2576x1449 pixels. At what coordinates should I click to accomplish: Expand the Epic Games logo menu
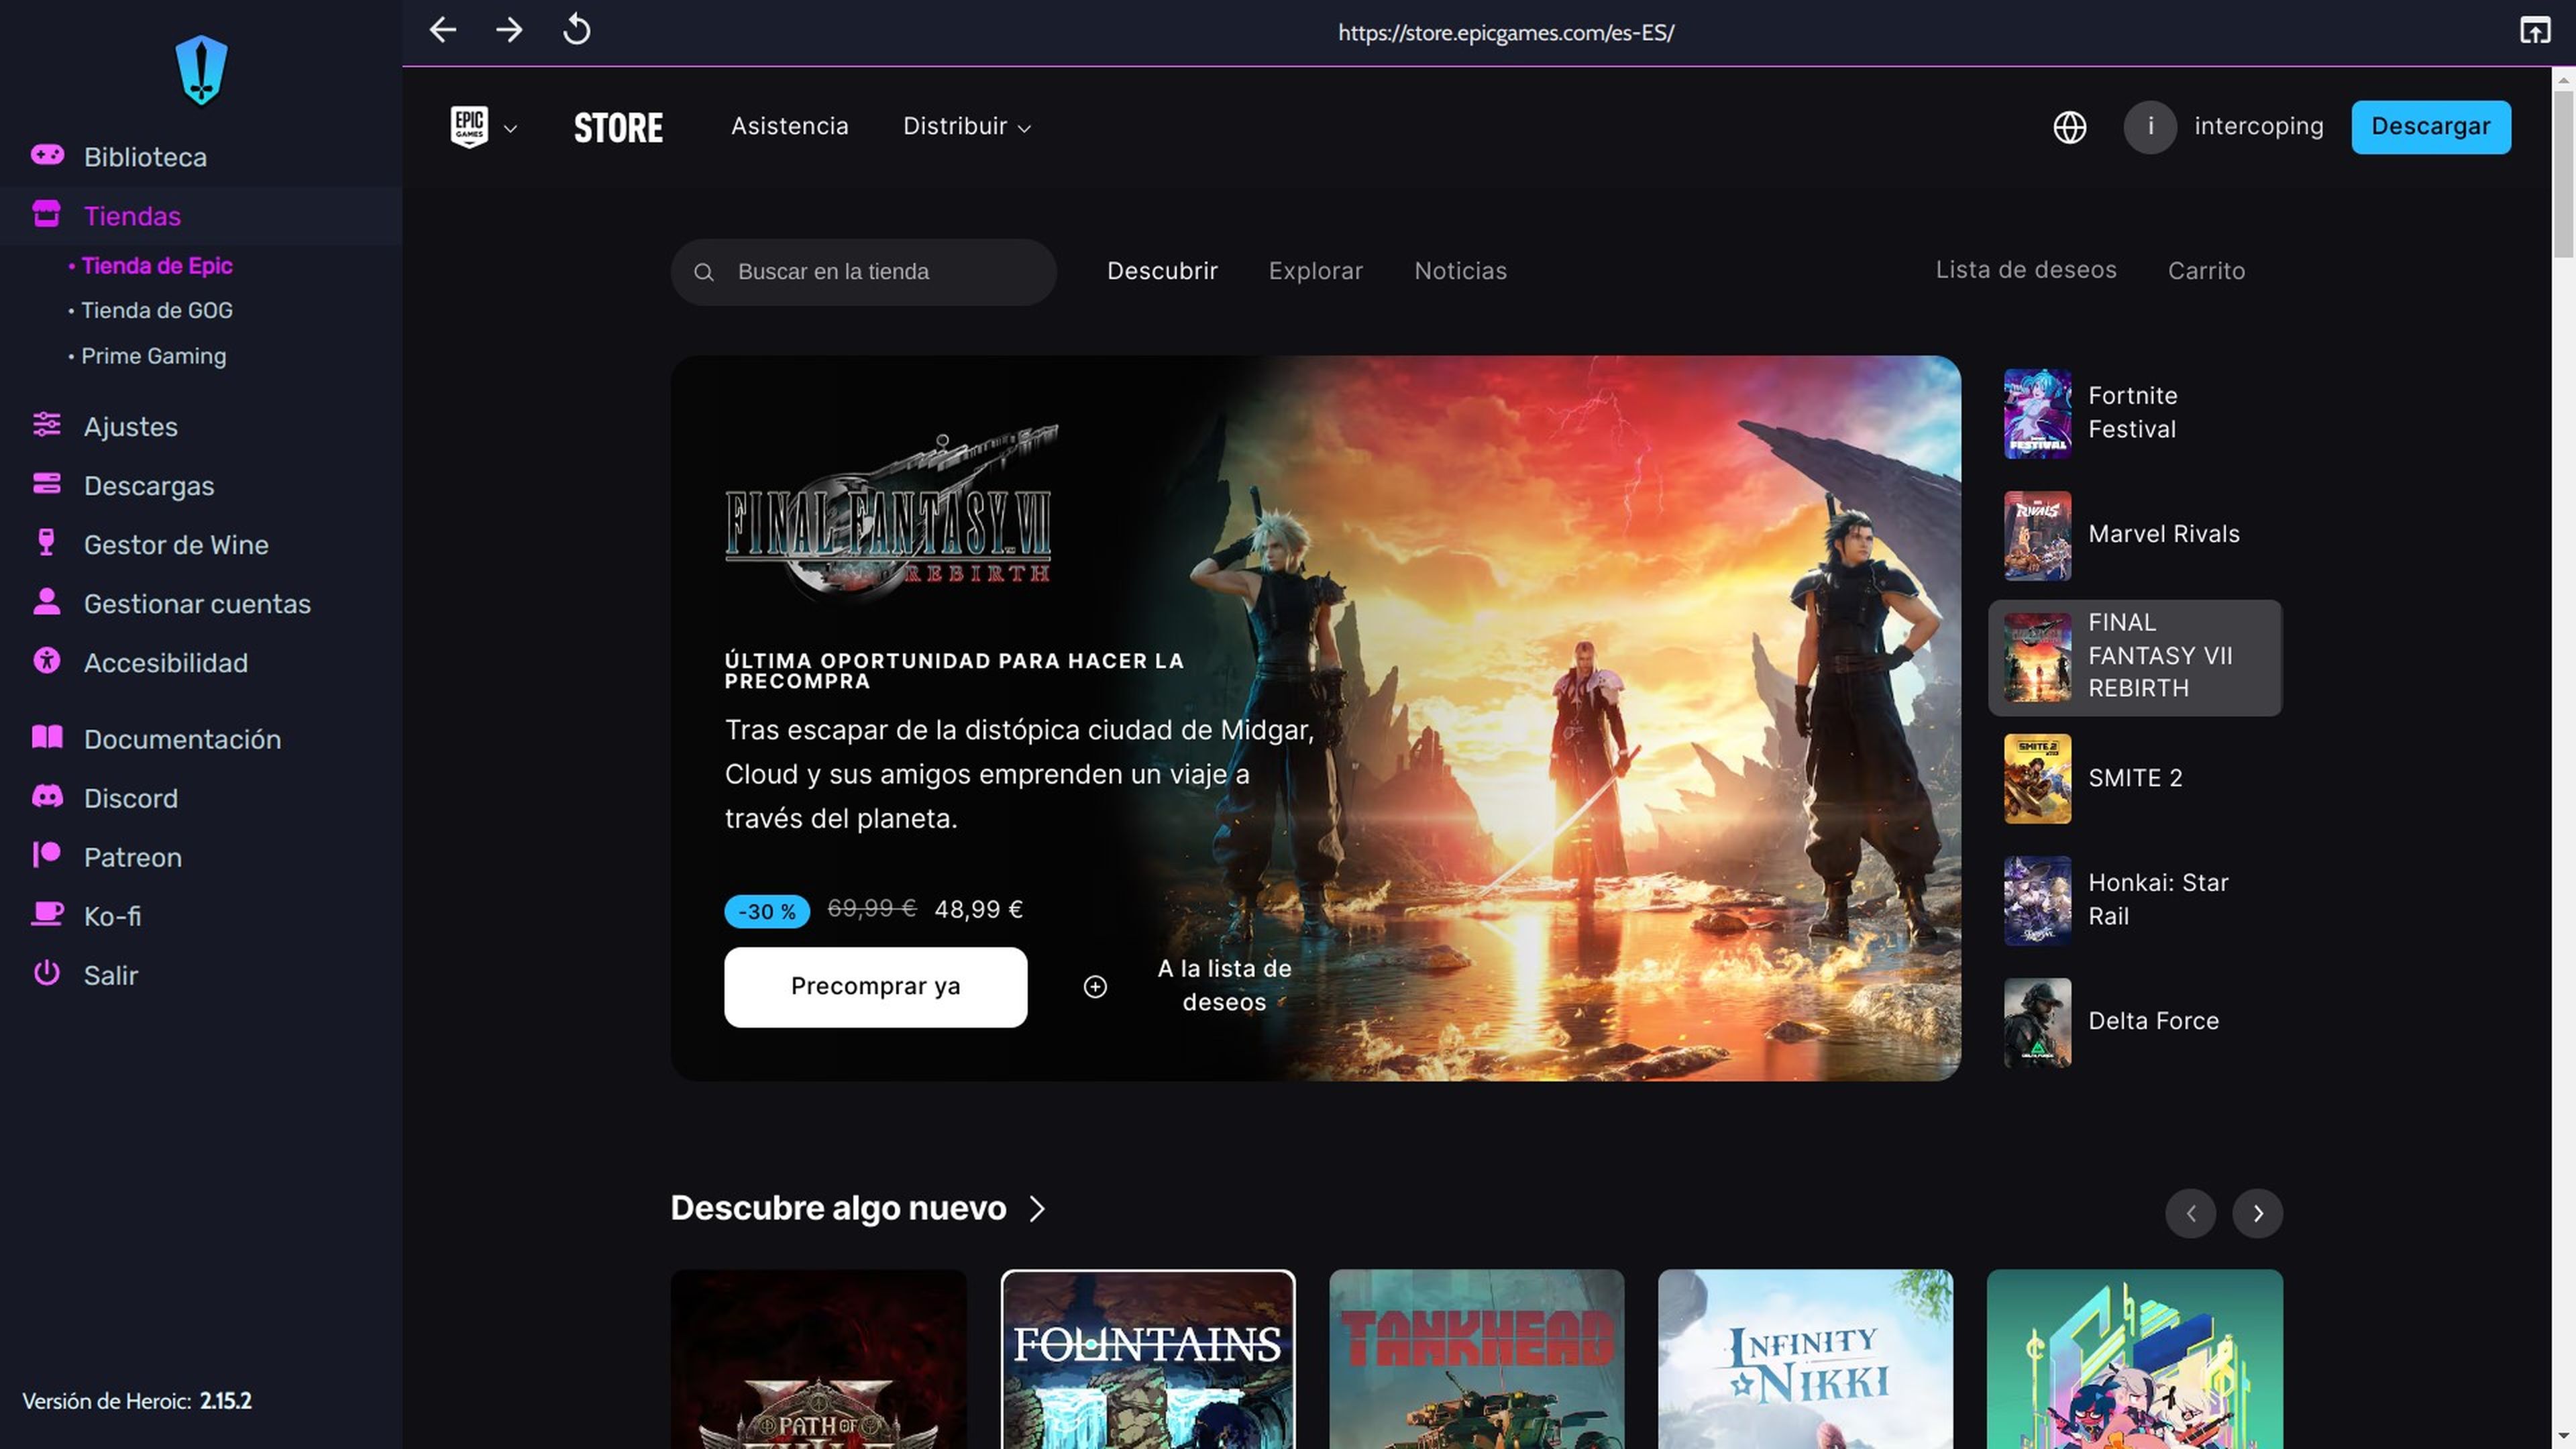(x=484, y=127)
